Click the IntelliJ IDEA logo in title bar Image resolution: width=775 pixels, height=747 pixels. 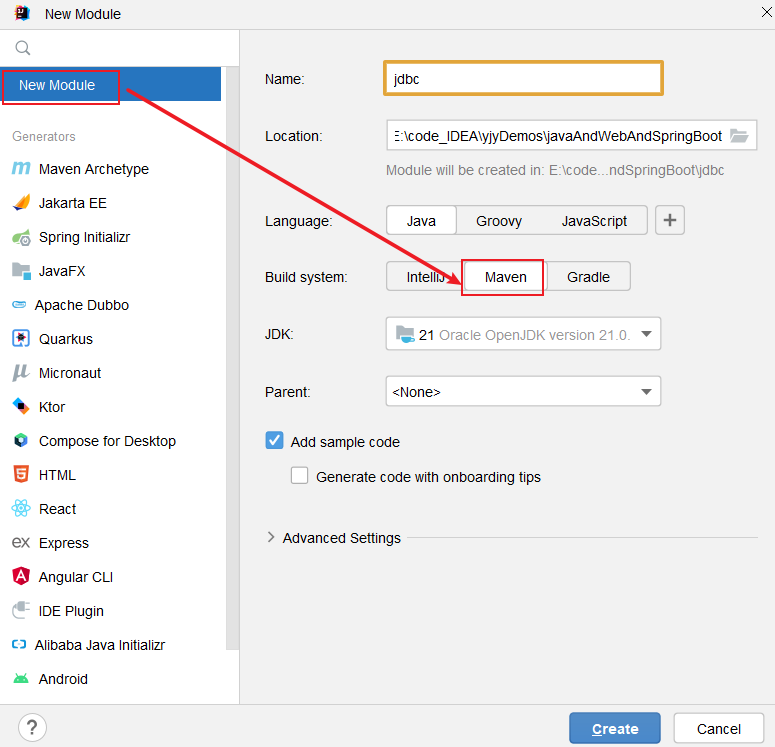coord(22,13)
